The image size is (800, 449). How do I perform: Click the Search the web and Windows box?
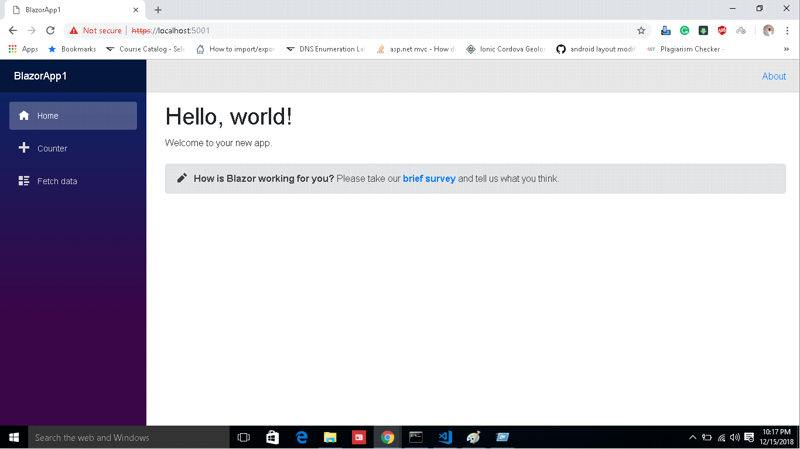click(129, 437)
